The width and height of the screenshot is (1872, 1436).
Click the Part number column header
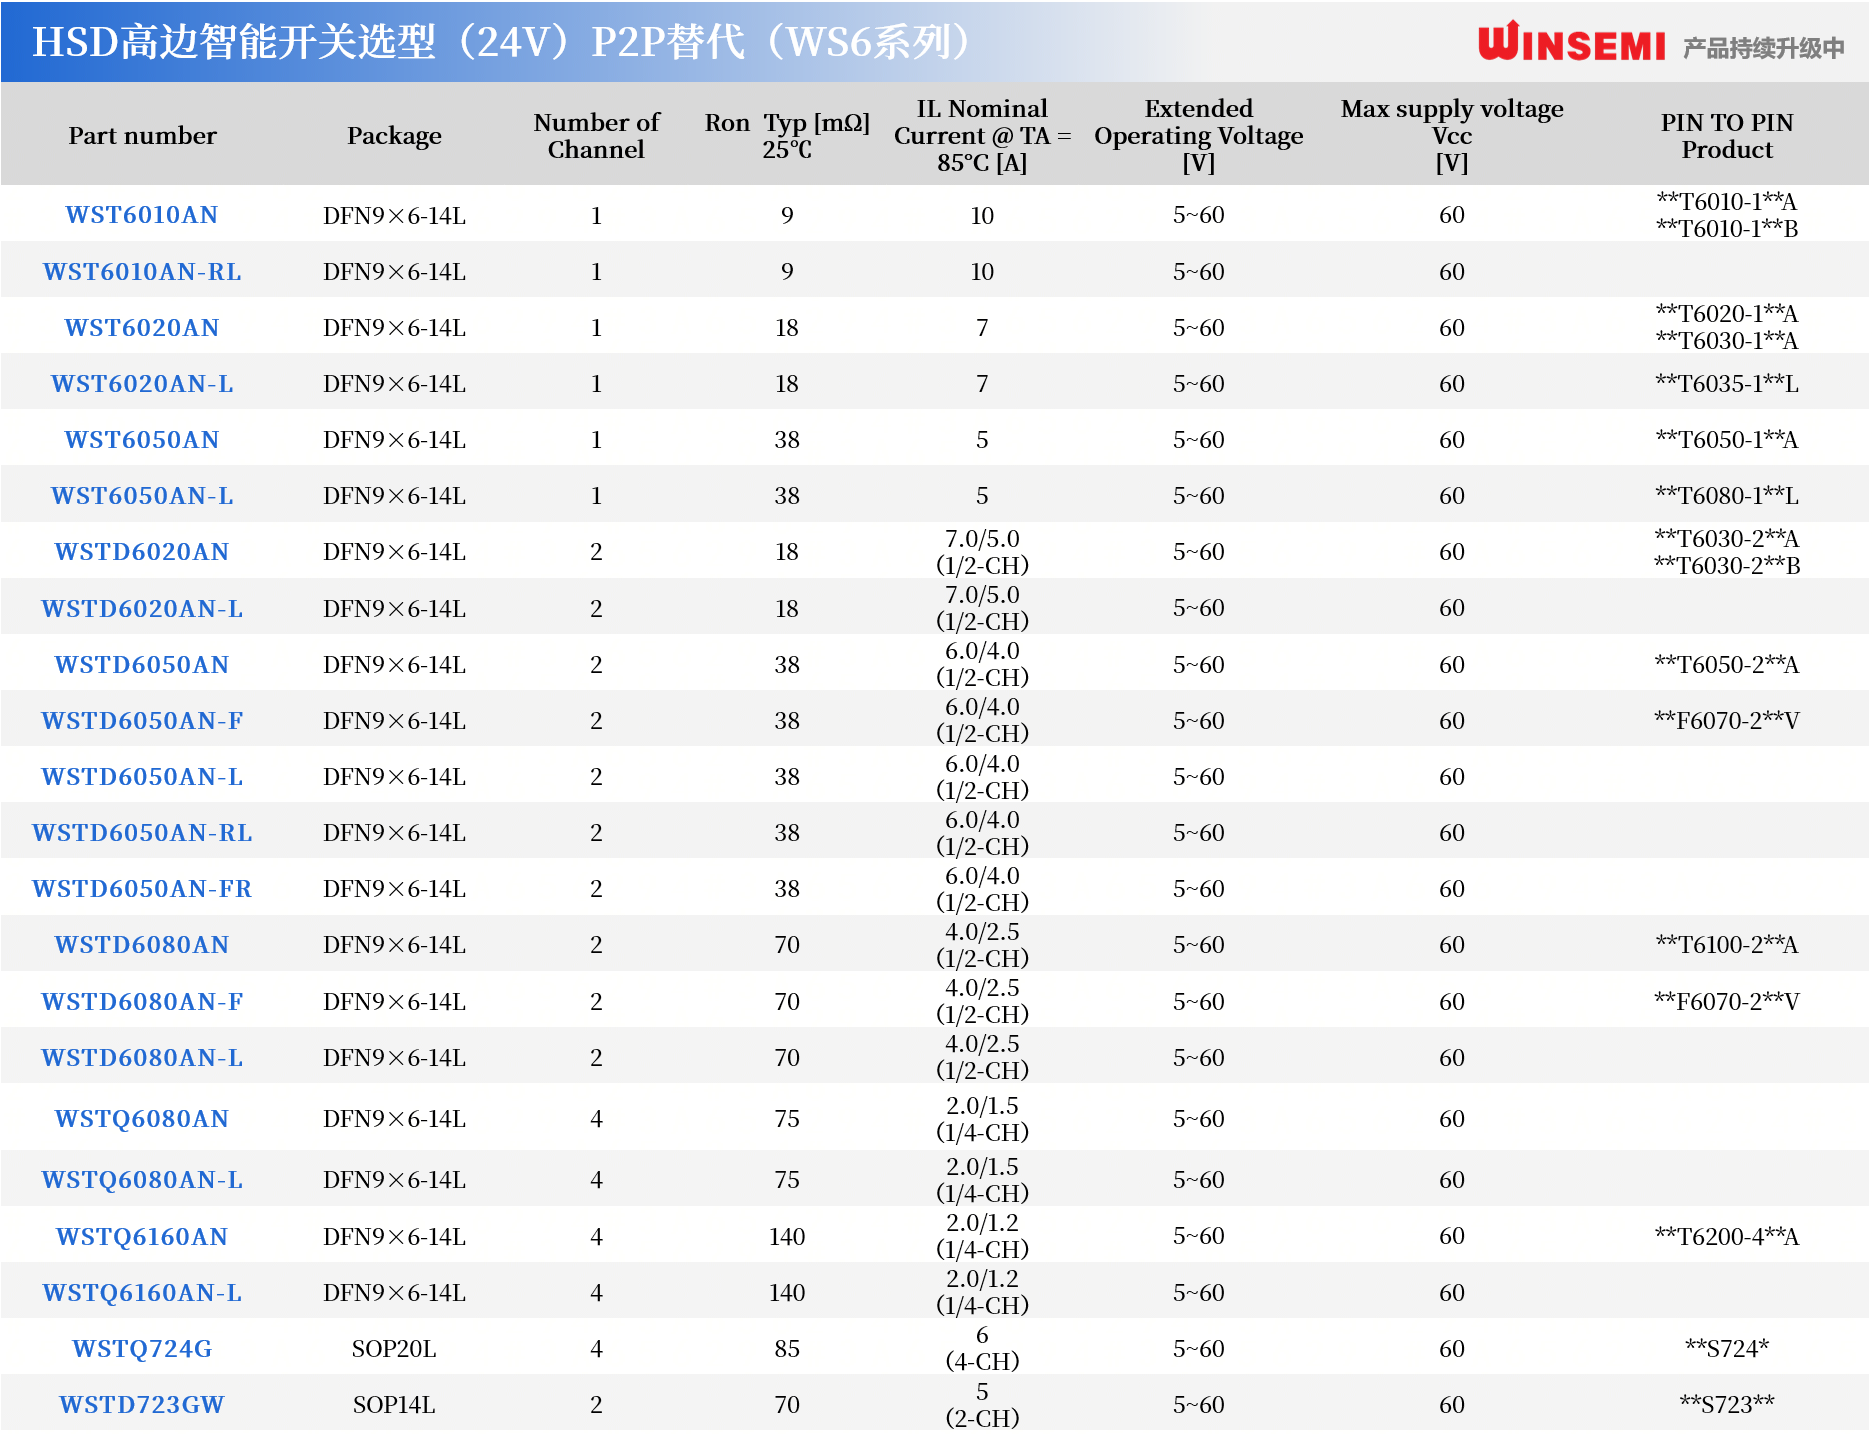click(x=142, y=136)
